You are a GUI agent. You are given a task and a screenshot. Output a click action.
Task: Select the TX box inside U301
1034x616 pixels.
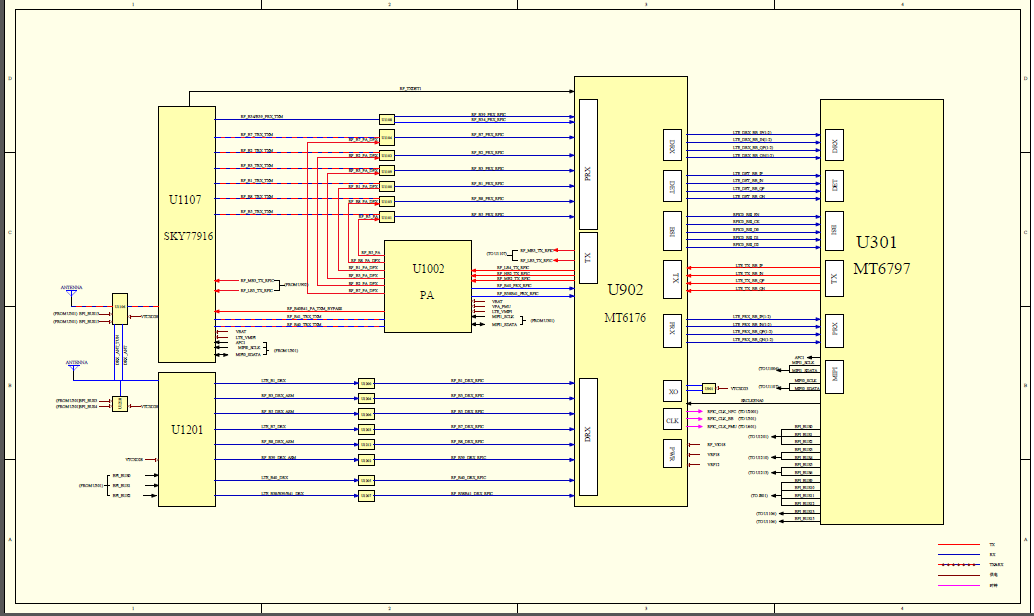[834, 278]
